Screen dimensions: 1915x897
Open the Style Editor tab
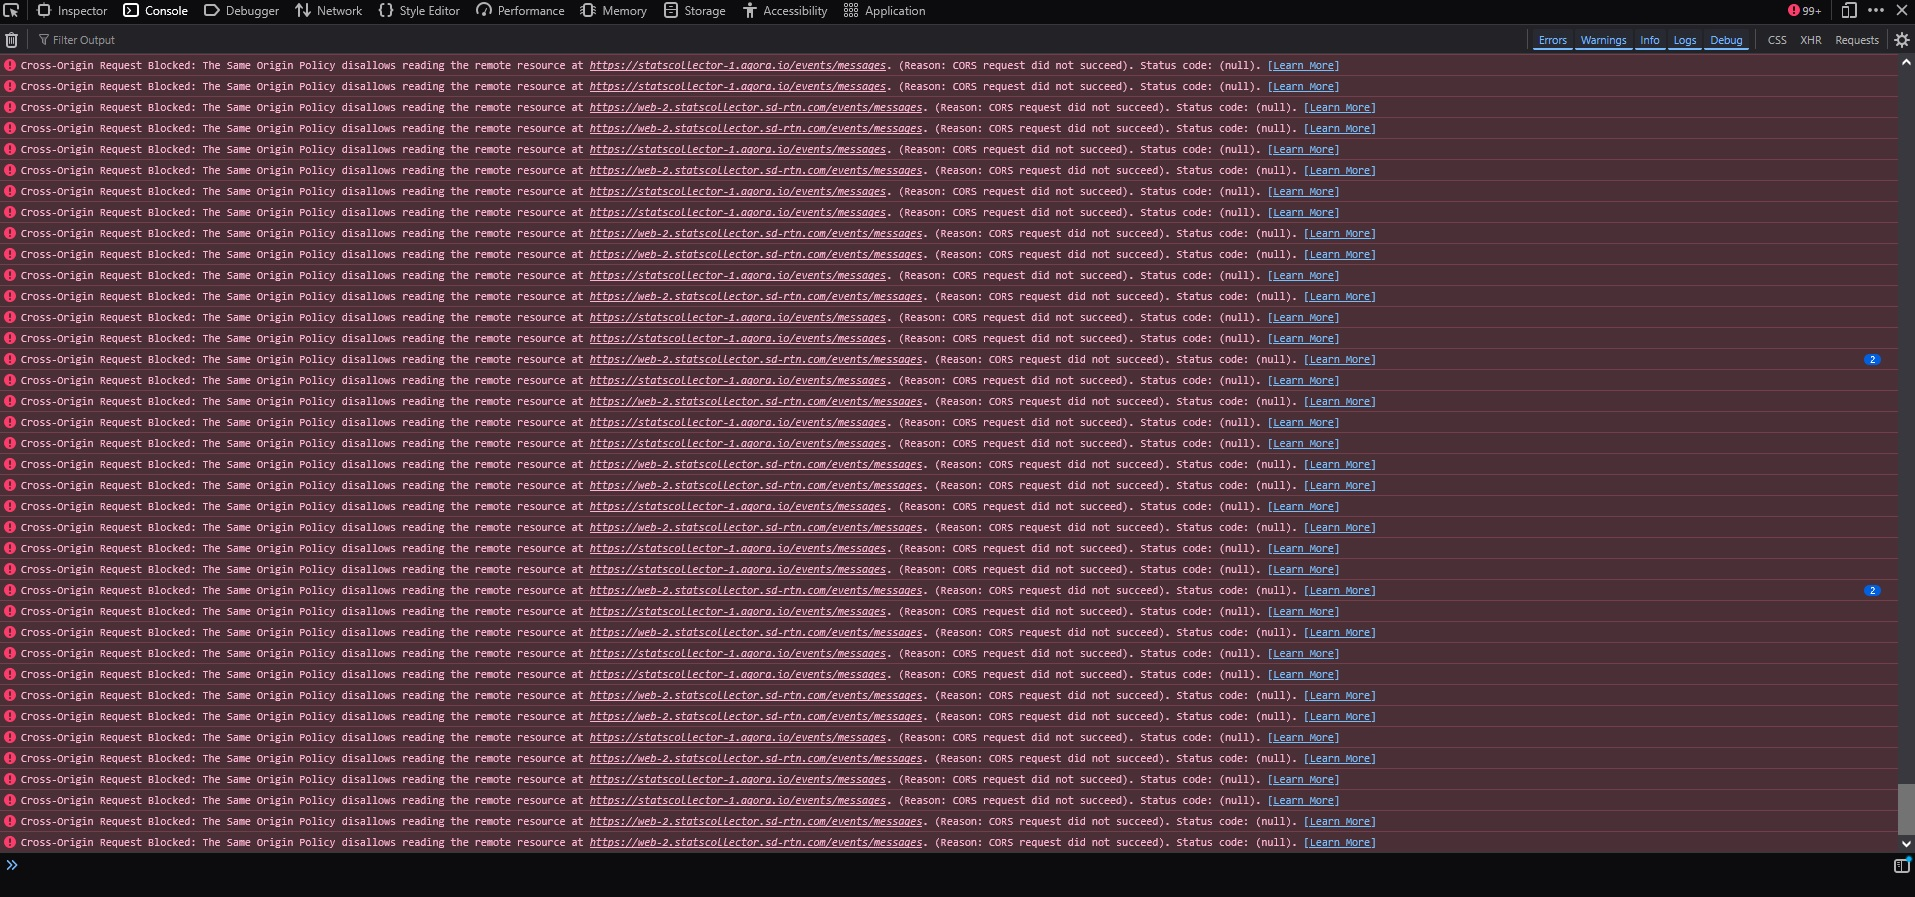419,10
